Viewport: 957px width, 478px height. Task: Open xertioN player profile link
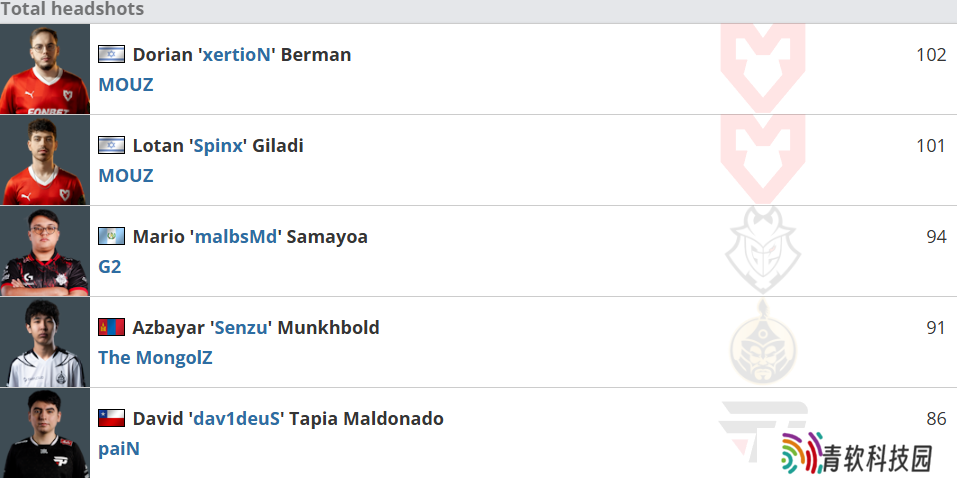coord(236,54)
